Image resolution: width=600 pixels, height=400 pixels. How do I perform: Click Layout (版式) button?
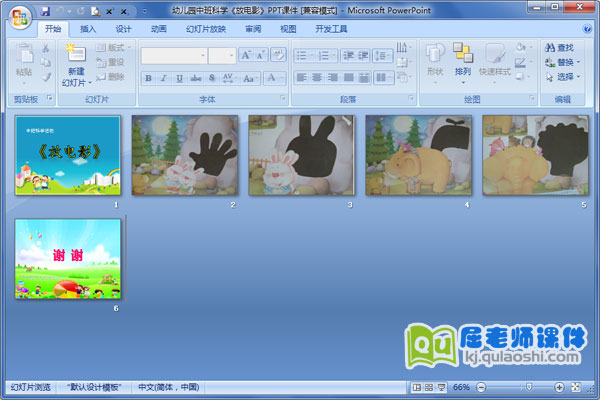pyautogui.click(x=113, y=47)
